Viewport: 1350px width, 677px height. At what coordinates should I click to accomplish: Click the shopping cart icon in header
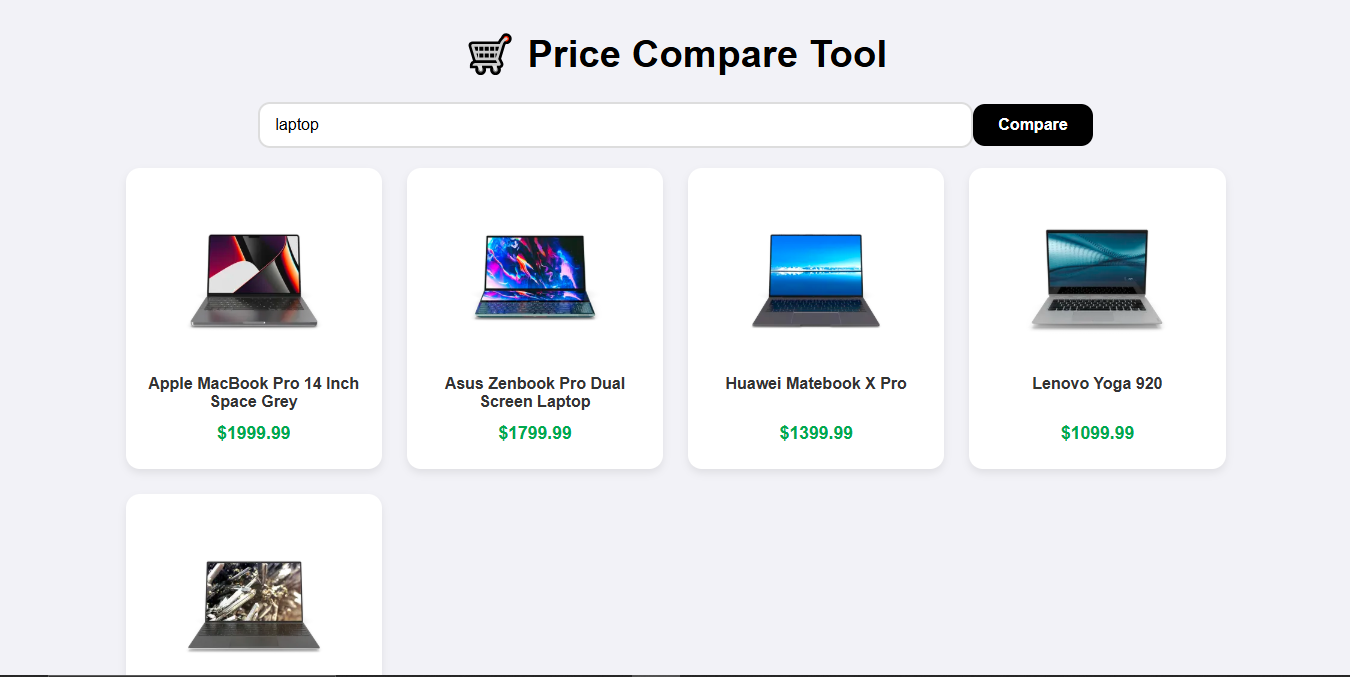(489, 54)
